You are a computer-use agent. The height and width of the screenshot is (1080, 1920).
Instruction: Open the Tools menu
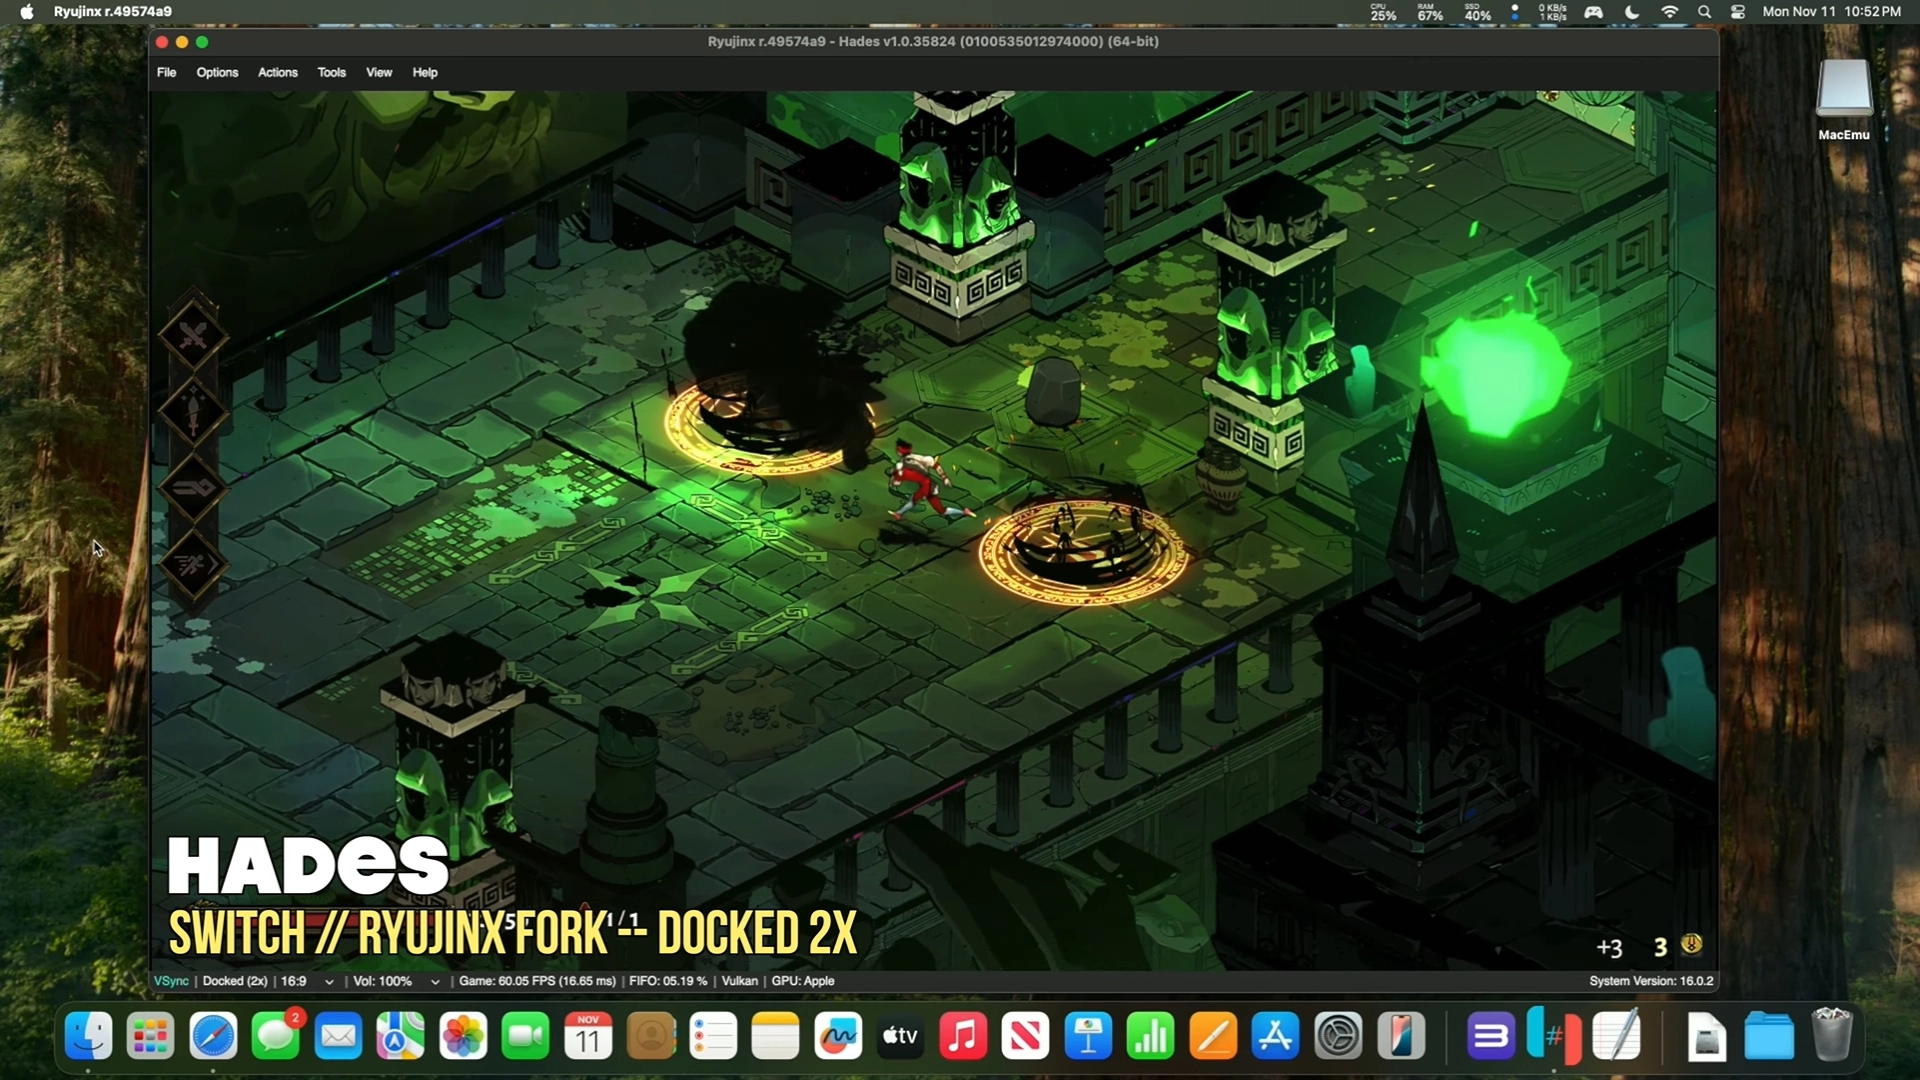click(331, 72)
